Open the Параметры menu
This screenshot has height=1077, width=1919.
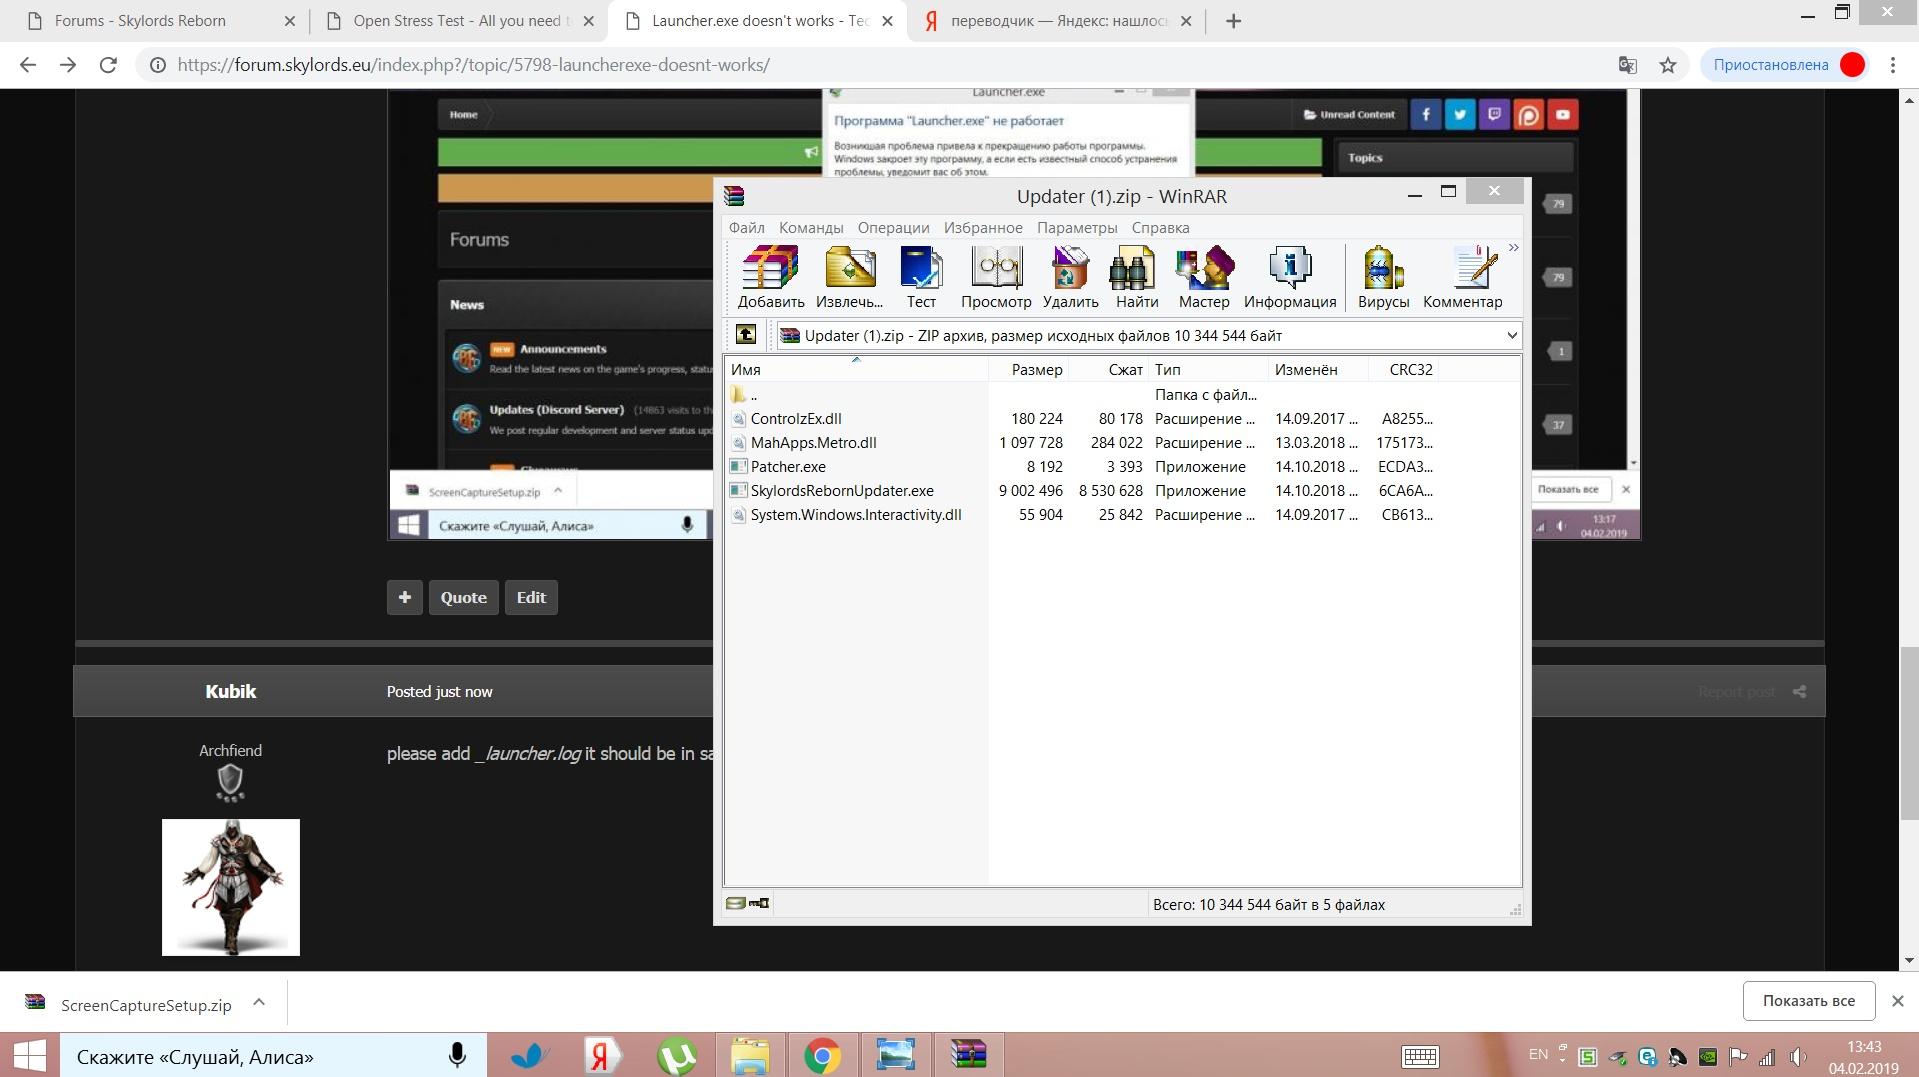pos(1077,228)
